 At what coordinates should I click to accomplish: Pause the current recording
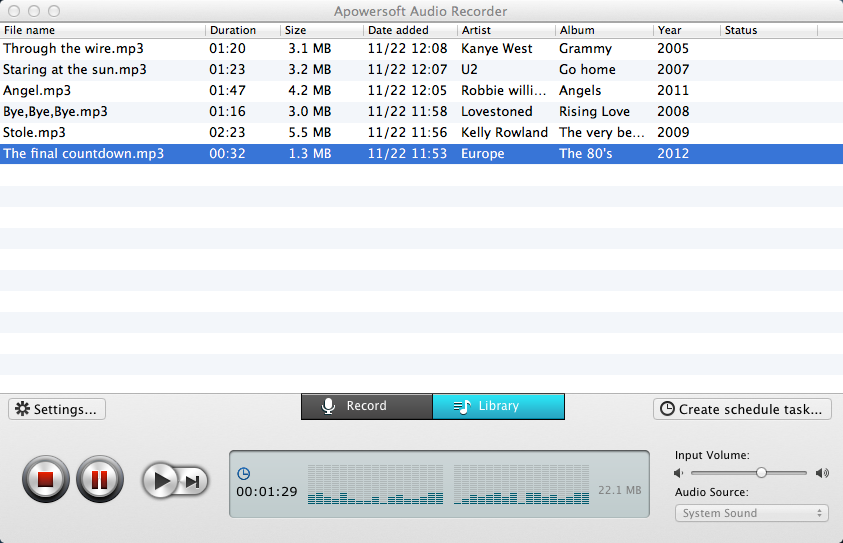(99, 479)
